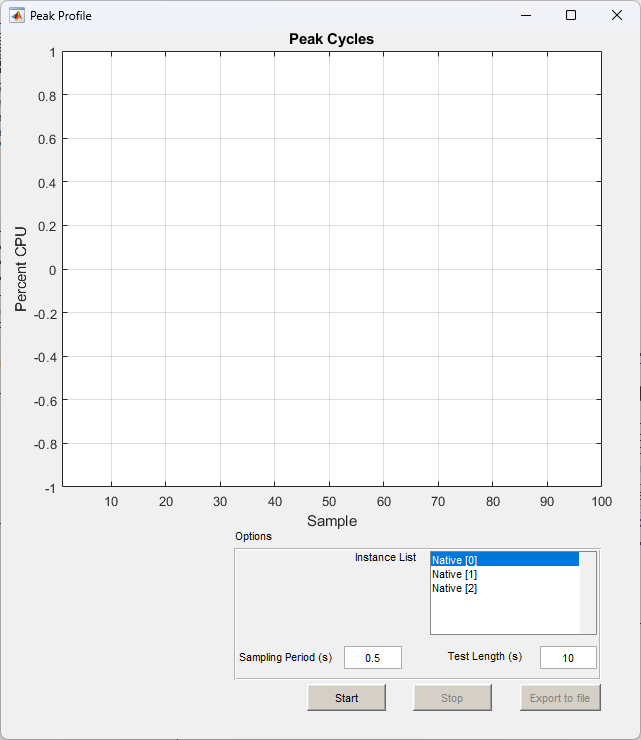641x740 pixels.
Task: Click the Peak Cycles plot title
Action: click(331, 39)
